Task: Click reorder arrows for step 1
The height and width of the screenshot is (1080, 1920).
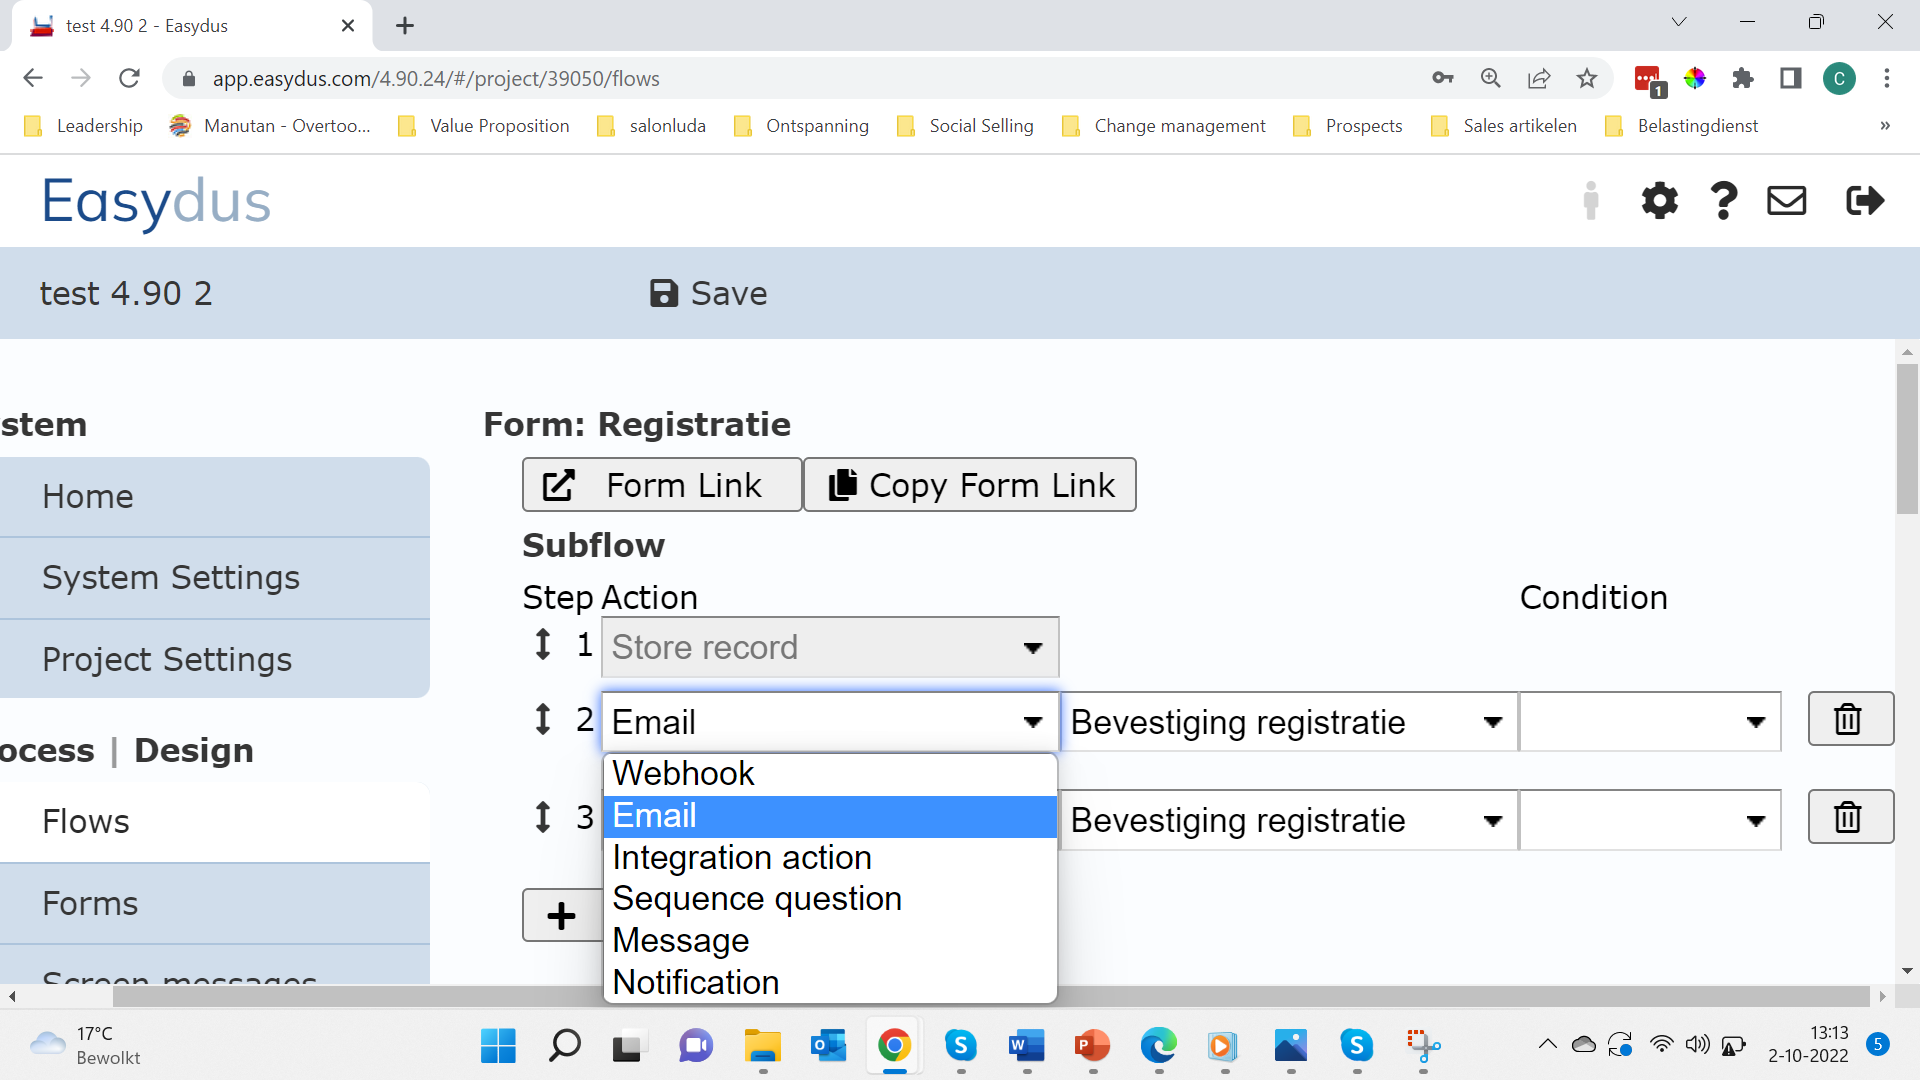Action: pos(543,644)
